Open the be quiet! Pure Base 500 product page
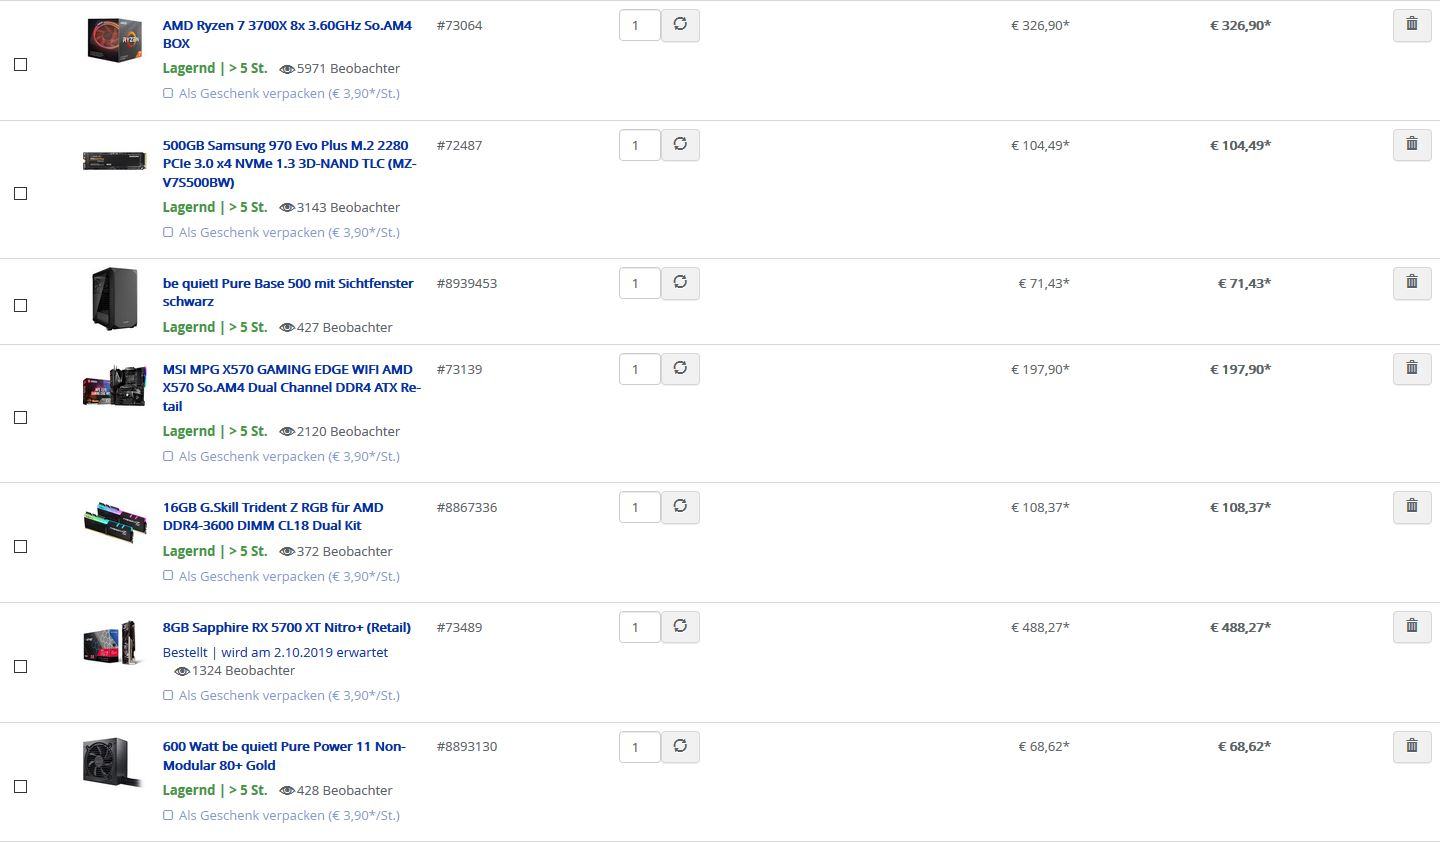The image size is (1451, 842). point(288,292)
